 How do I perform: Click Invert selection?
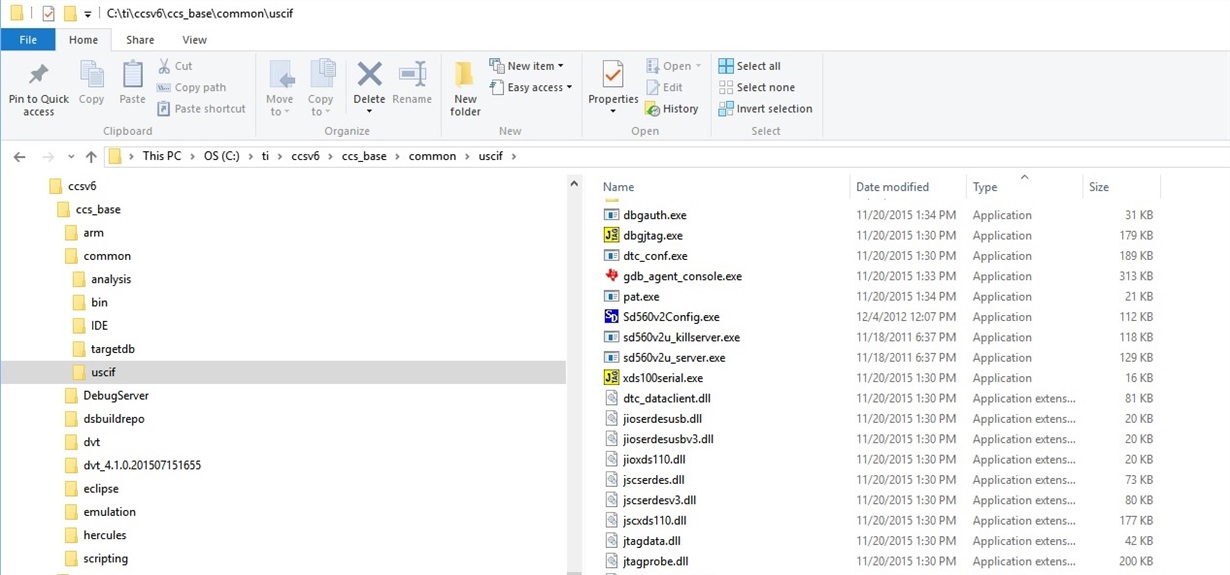(765, 108)
